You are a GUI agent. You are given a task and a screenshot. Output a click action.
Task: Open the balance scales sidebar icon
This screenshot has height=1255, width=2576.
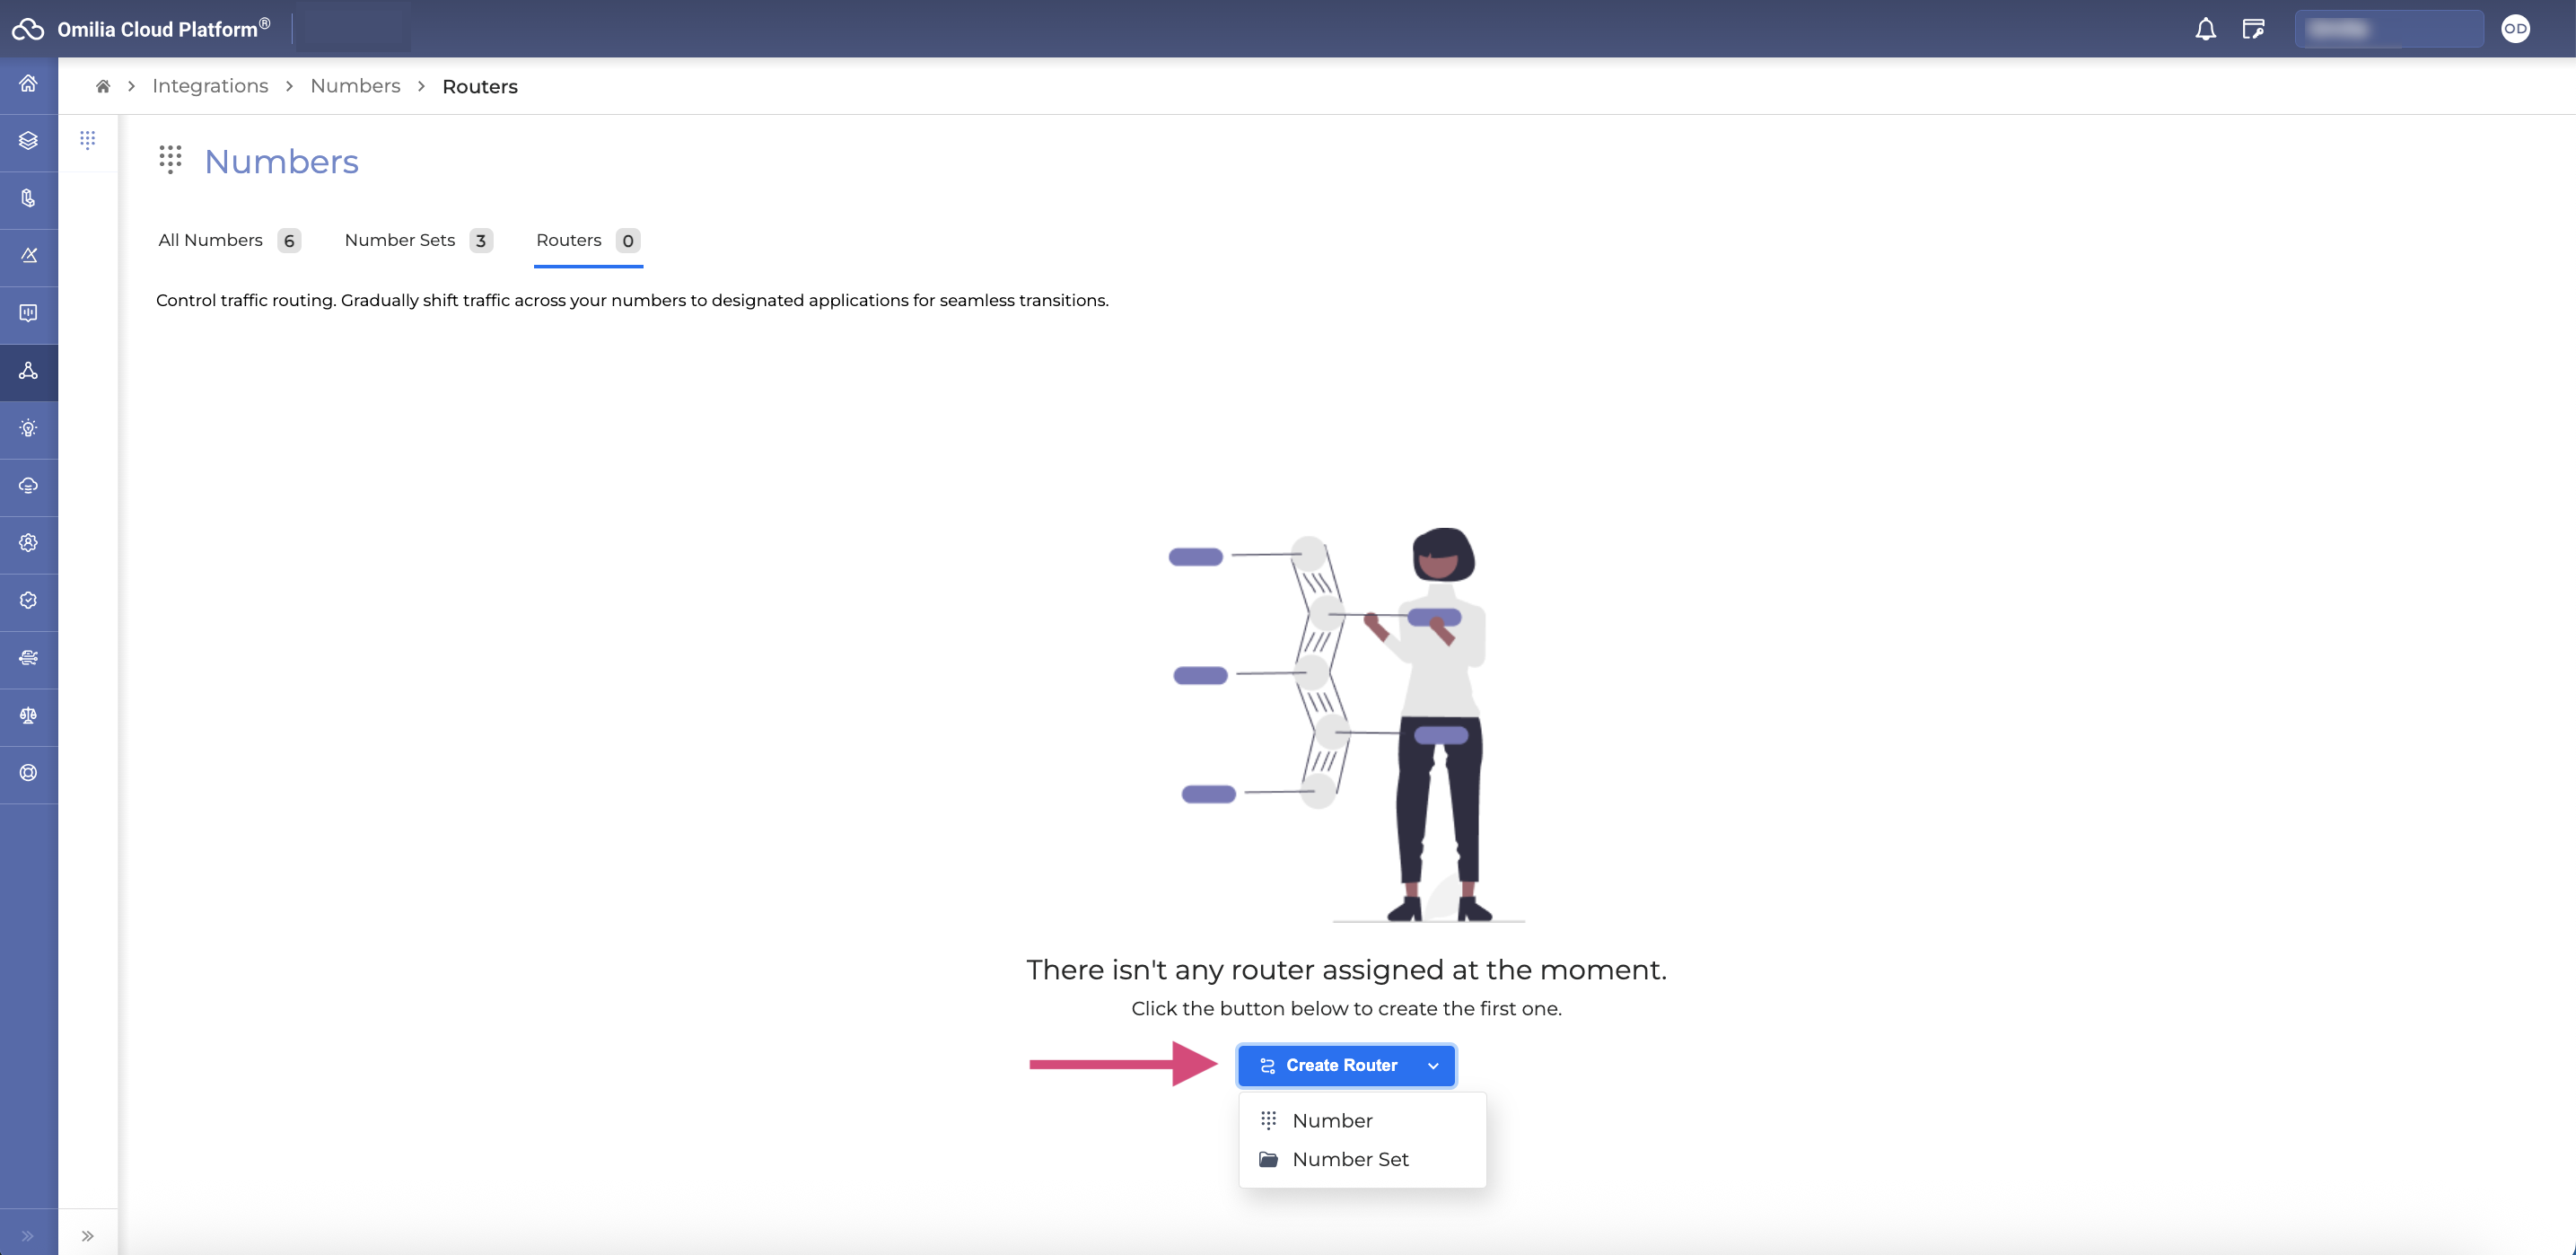click(28, 715)
